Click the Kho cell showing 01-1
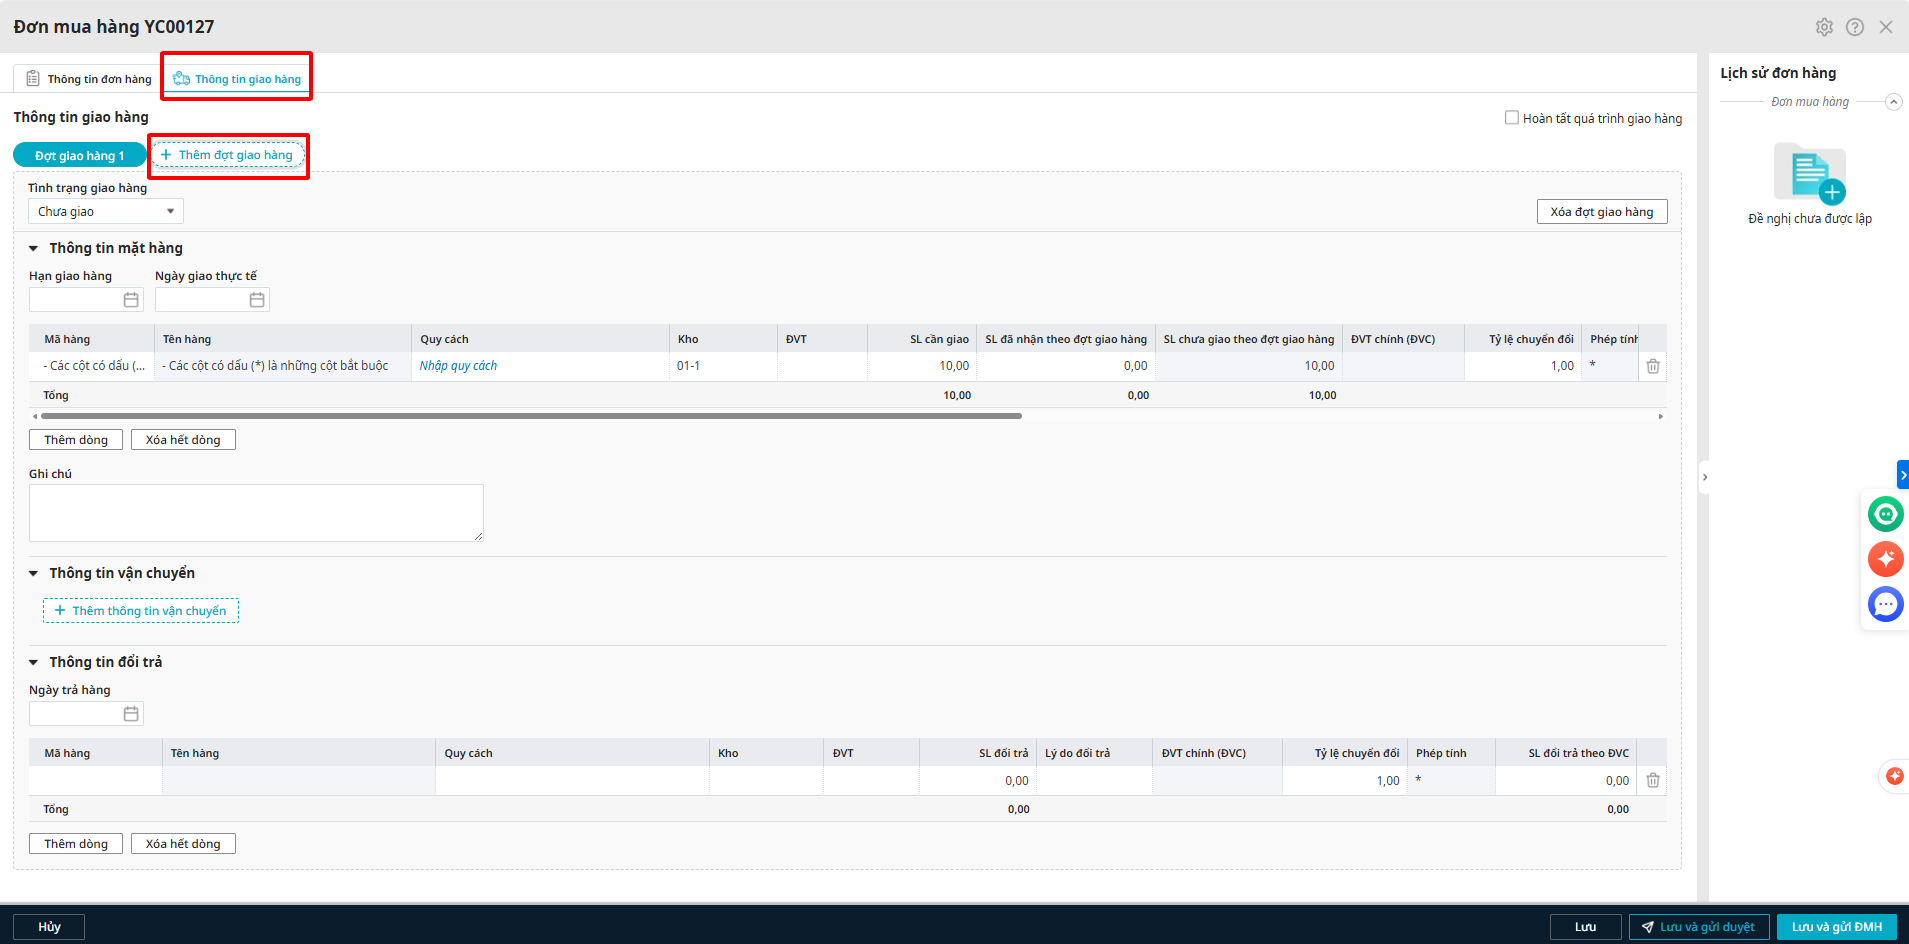The height and width of the screenshot is (944, 1909). 723,366
